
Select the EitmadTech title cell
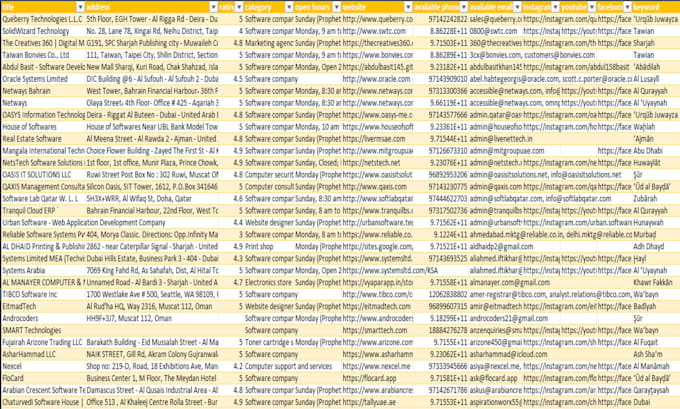coord(42,306)
